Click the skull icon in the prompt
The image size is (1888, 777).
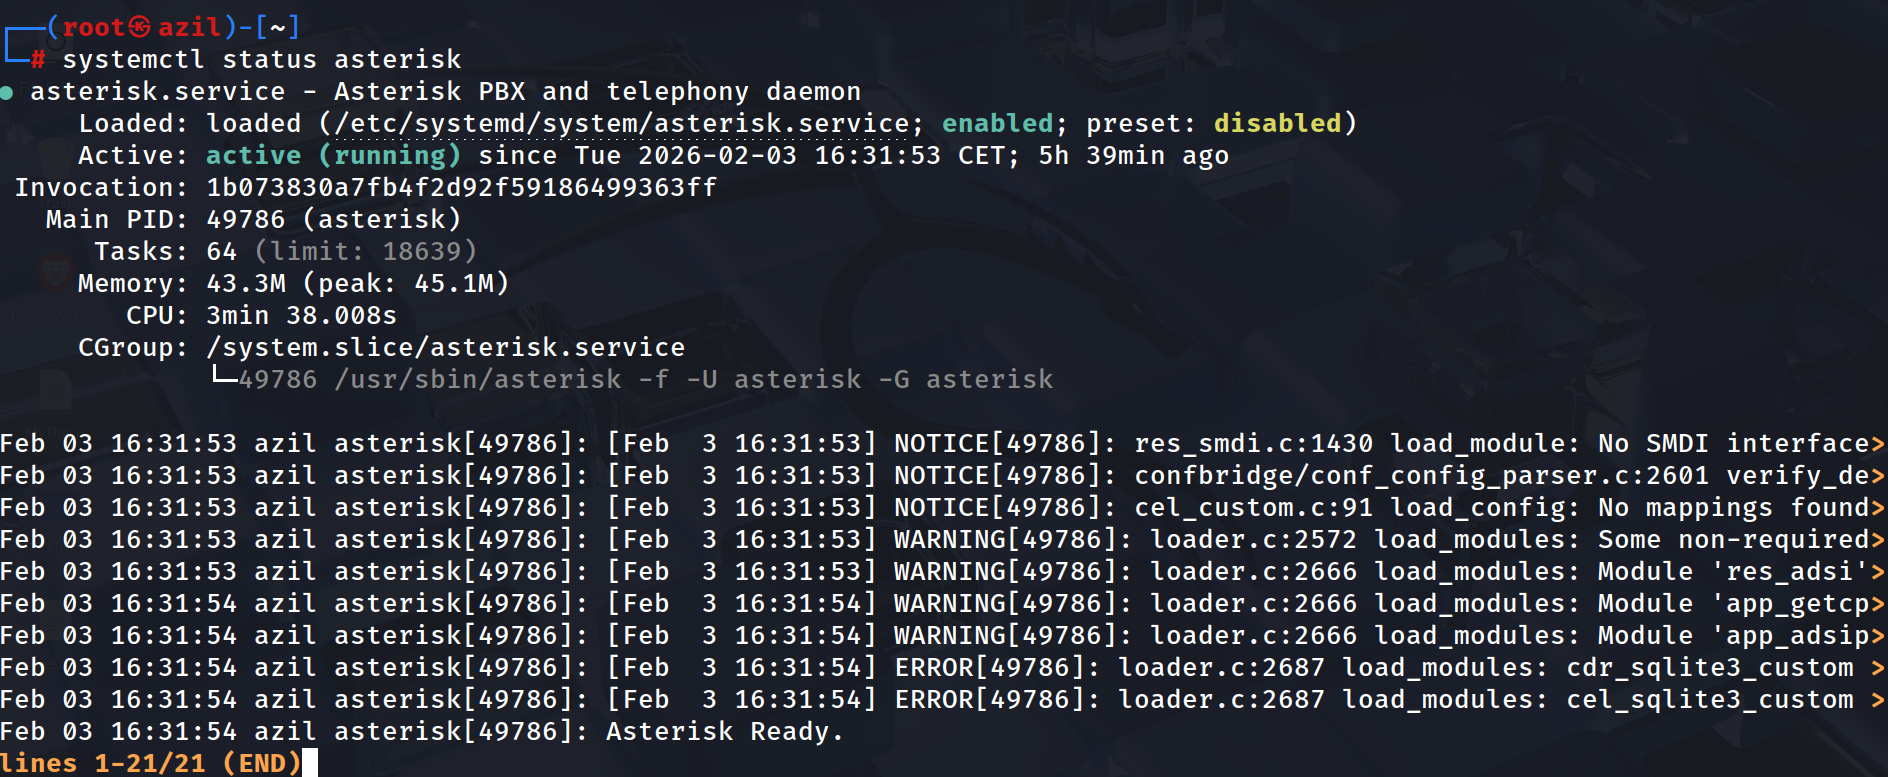[x=140, y=27]
